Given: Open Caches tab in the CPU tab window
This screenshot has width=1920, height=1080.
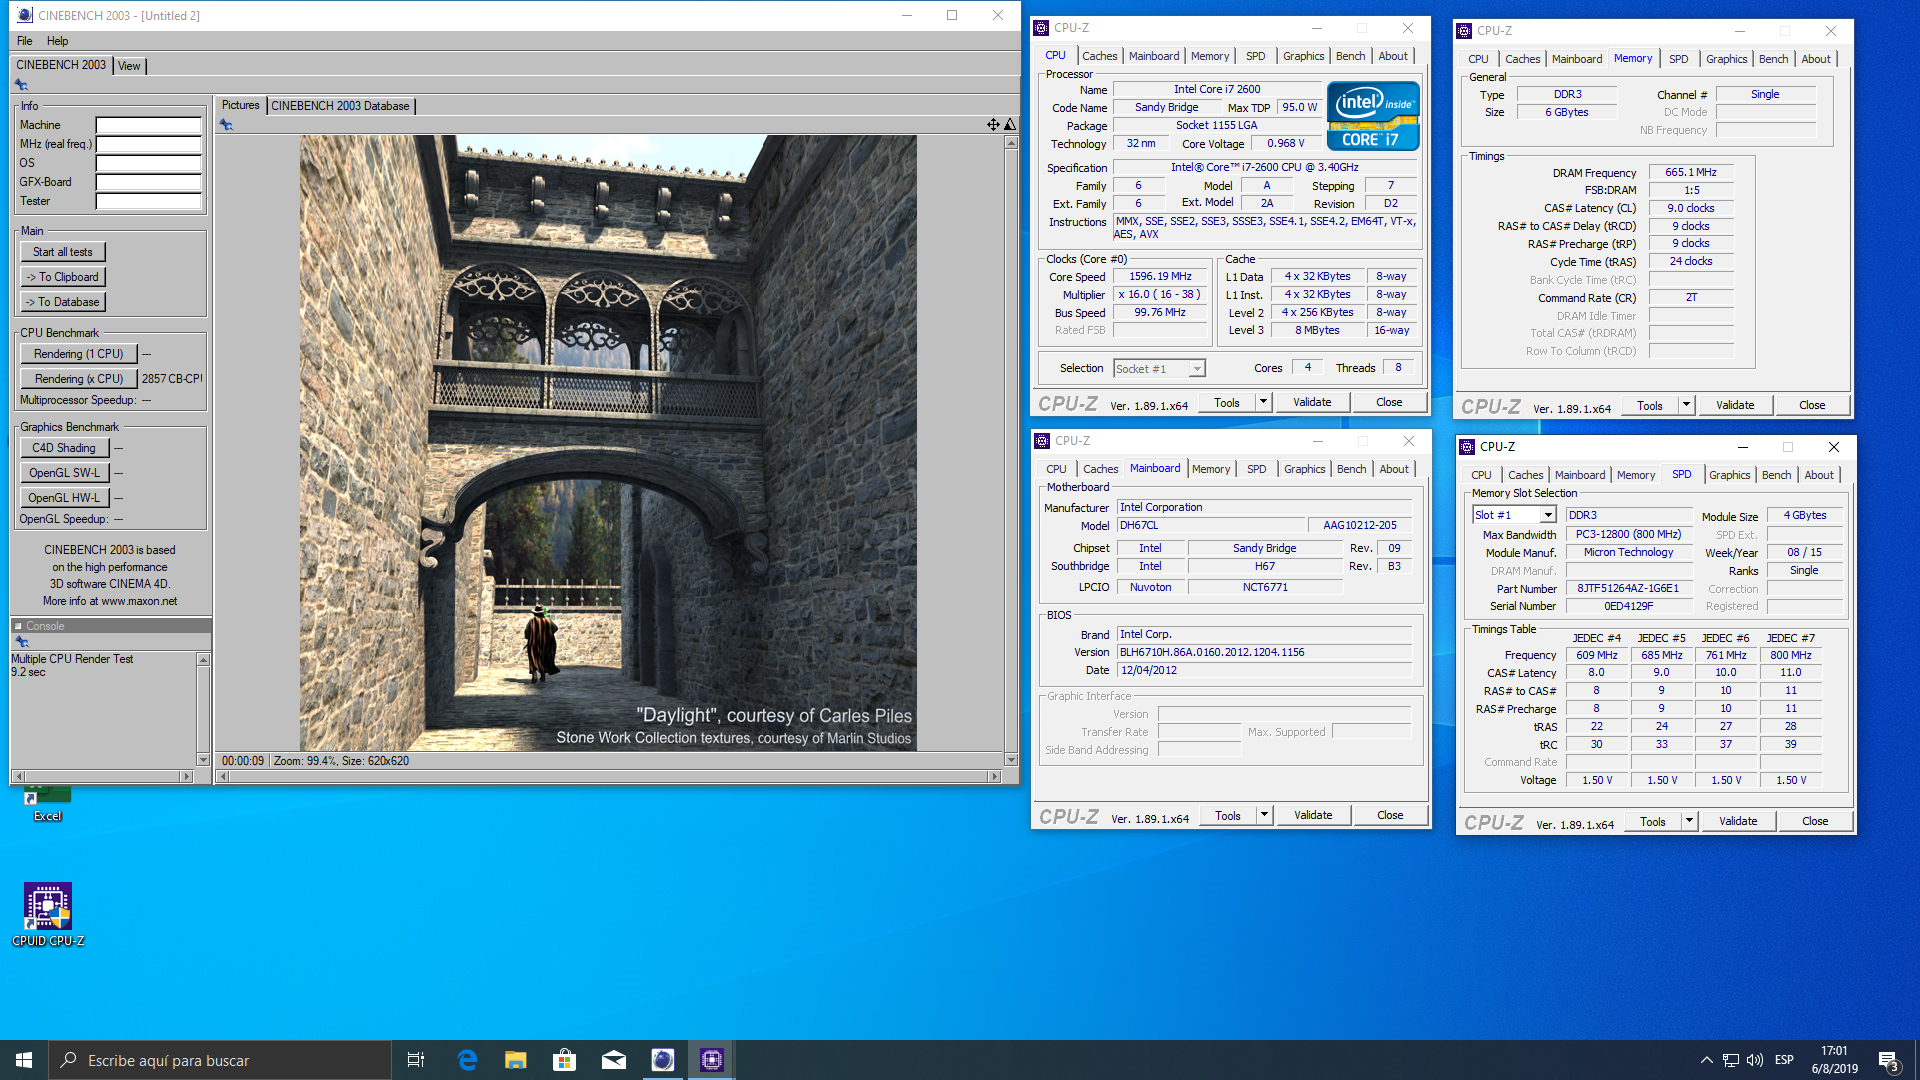Looking at the screenshot, I should (1099, 56).
